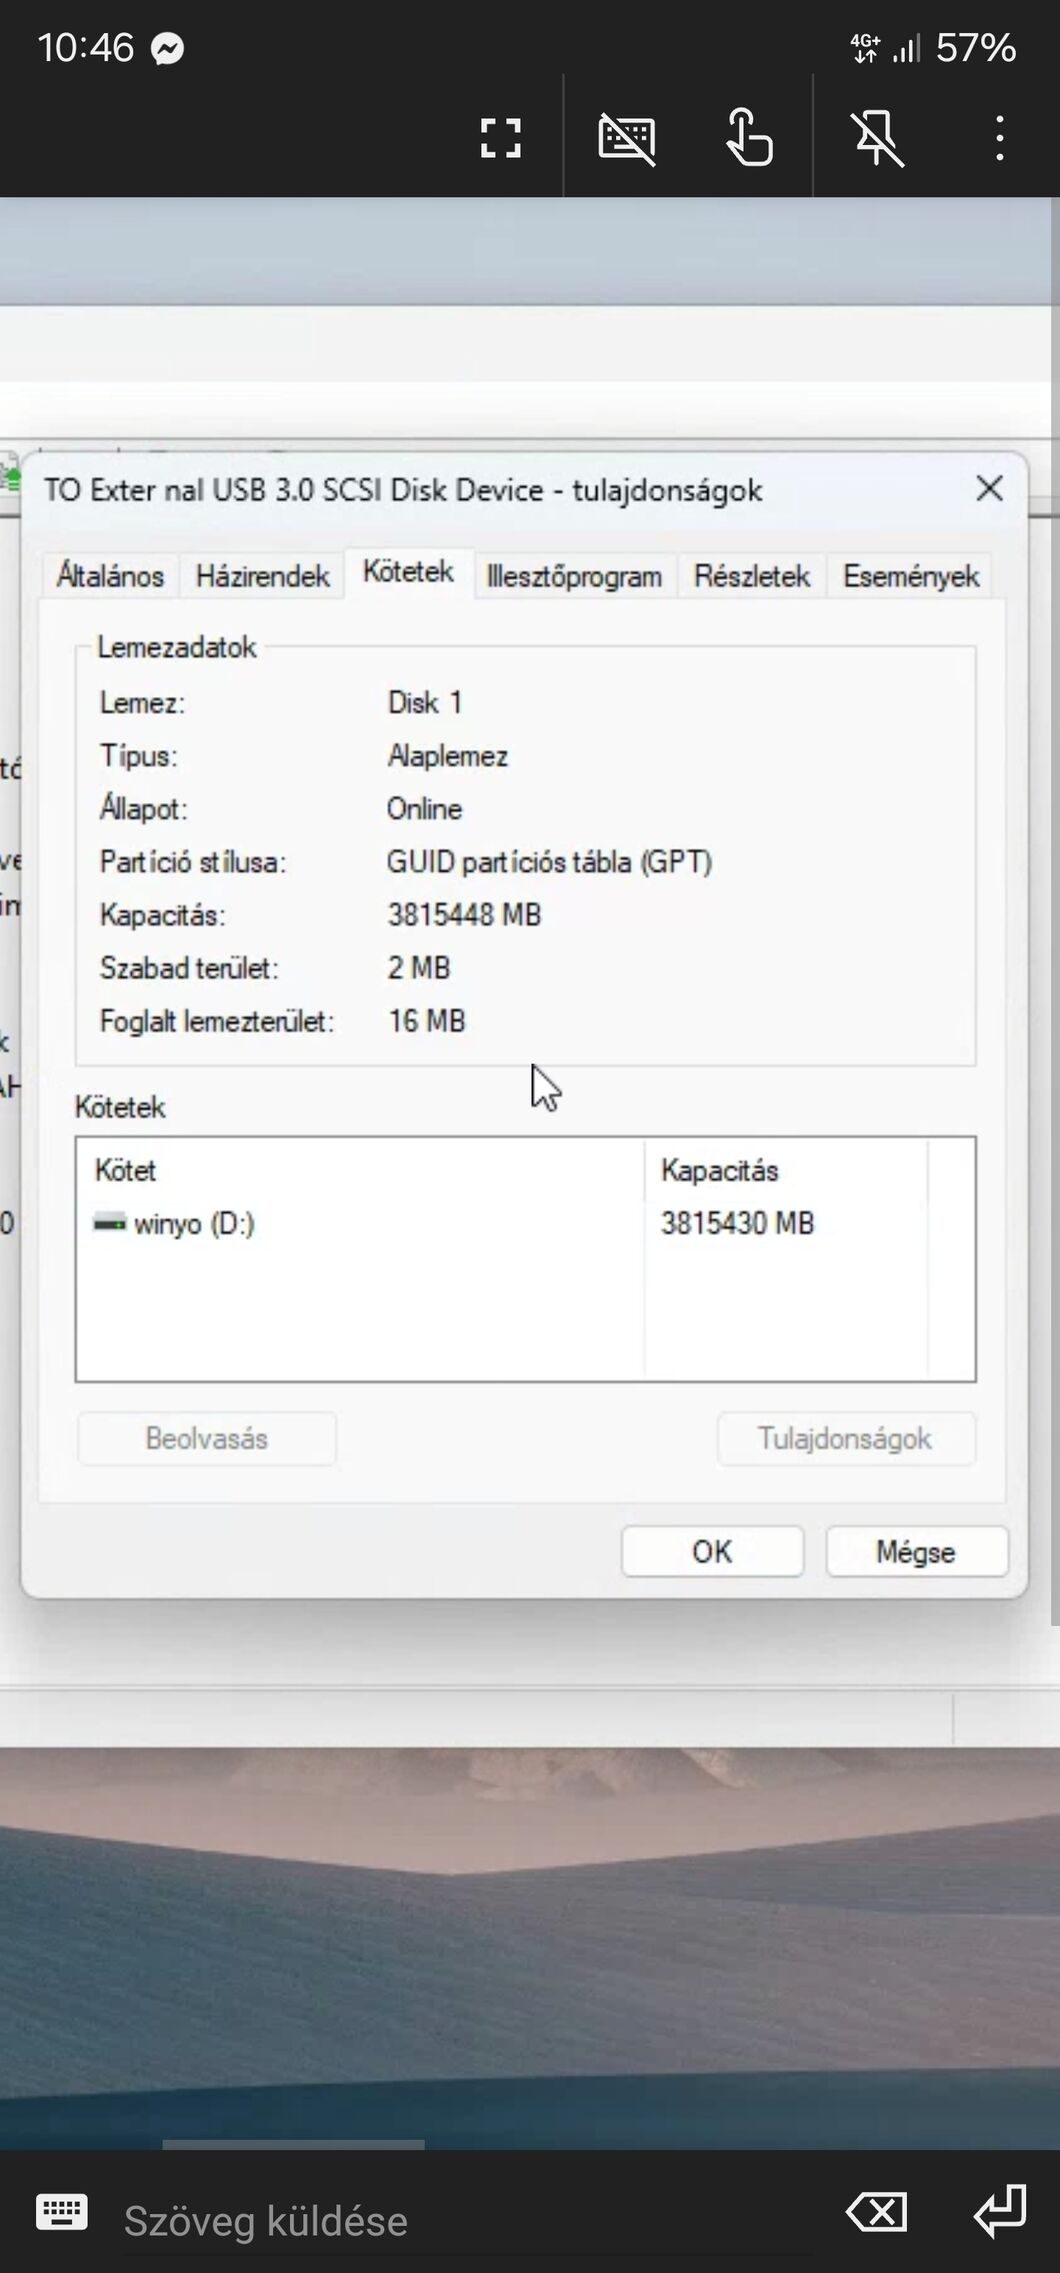Click the OK button
The height and width of the screenshot is (2273, 1060).
712,1551
